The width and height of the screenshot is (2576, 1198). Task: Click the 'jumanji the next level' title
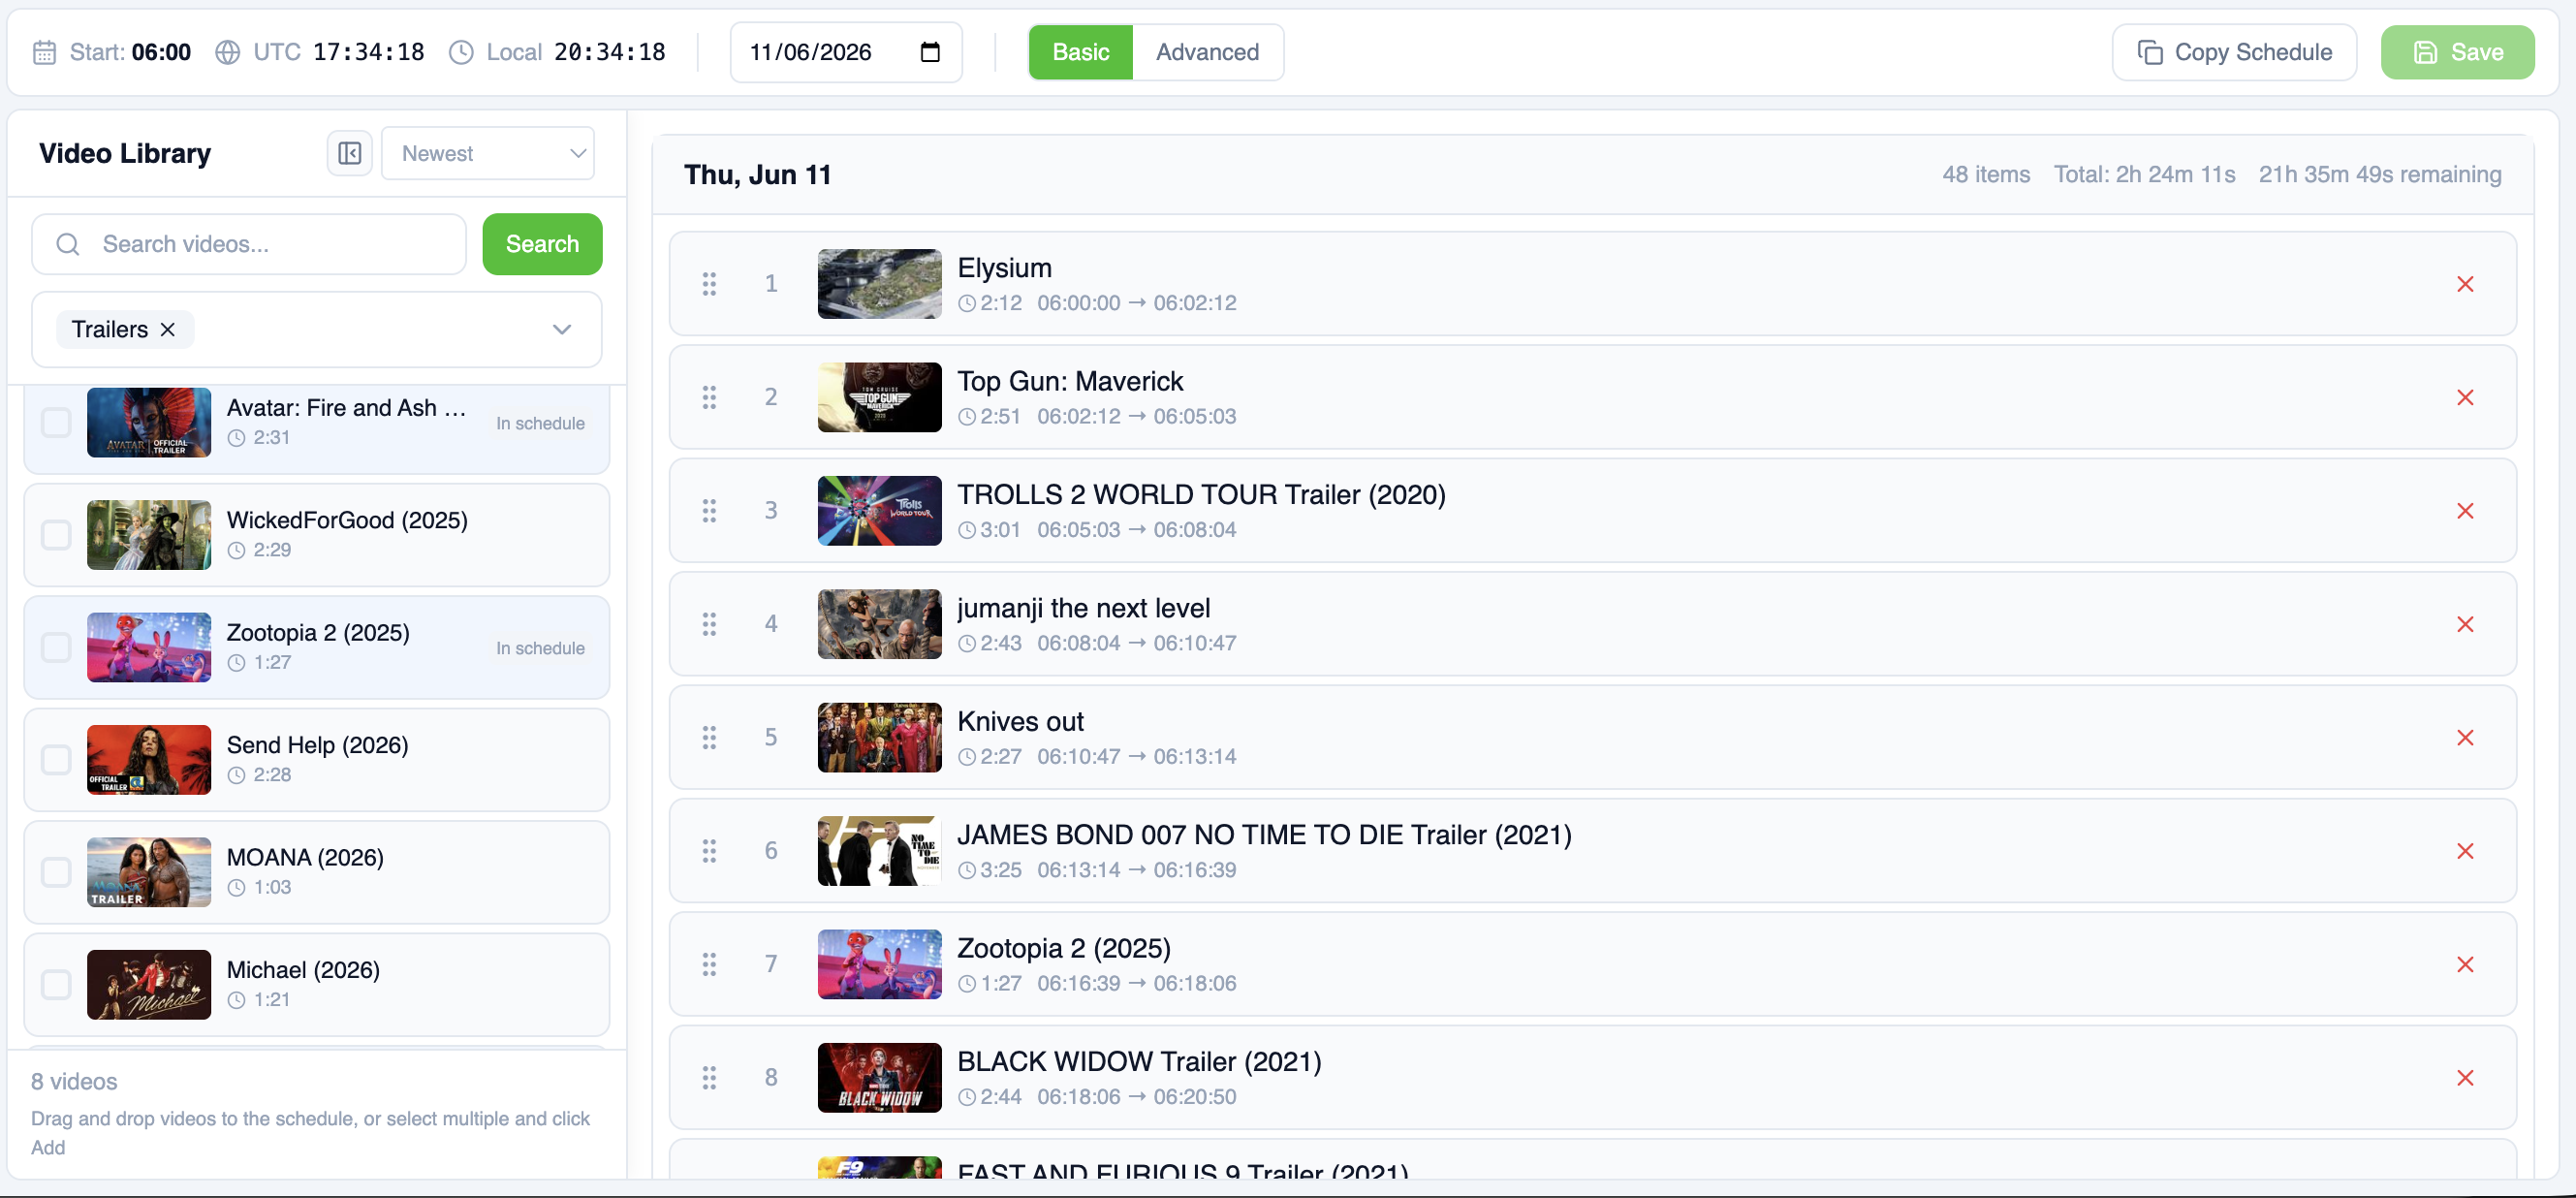pyautogui.click(x=1083, y=608)
